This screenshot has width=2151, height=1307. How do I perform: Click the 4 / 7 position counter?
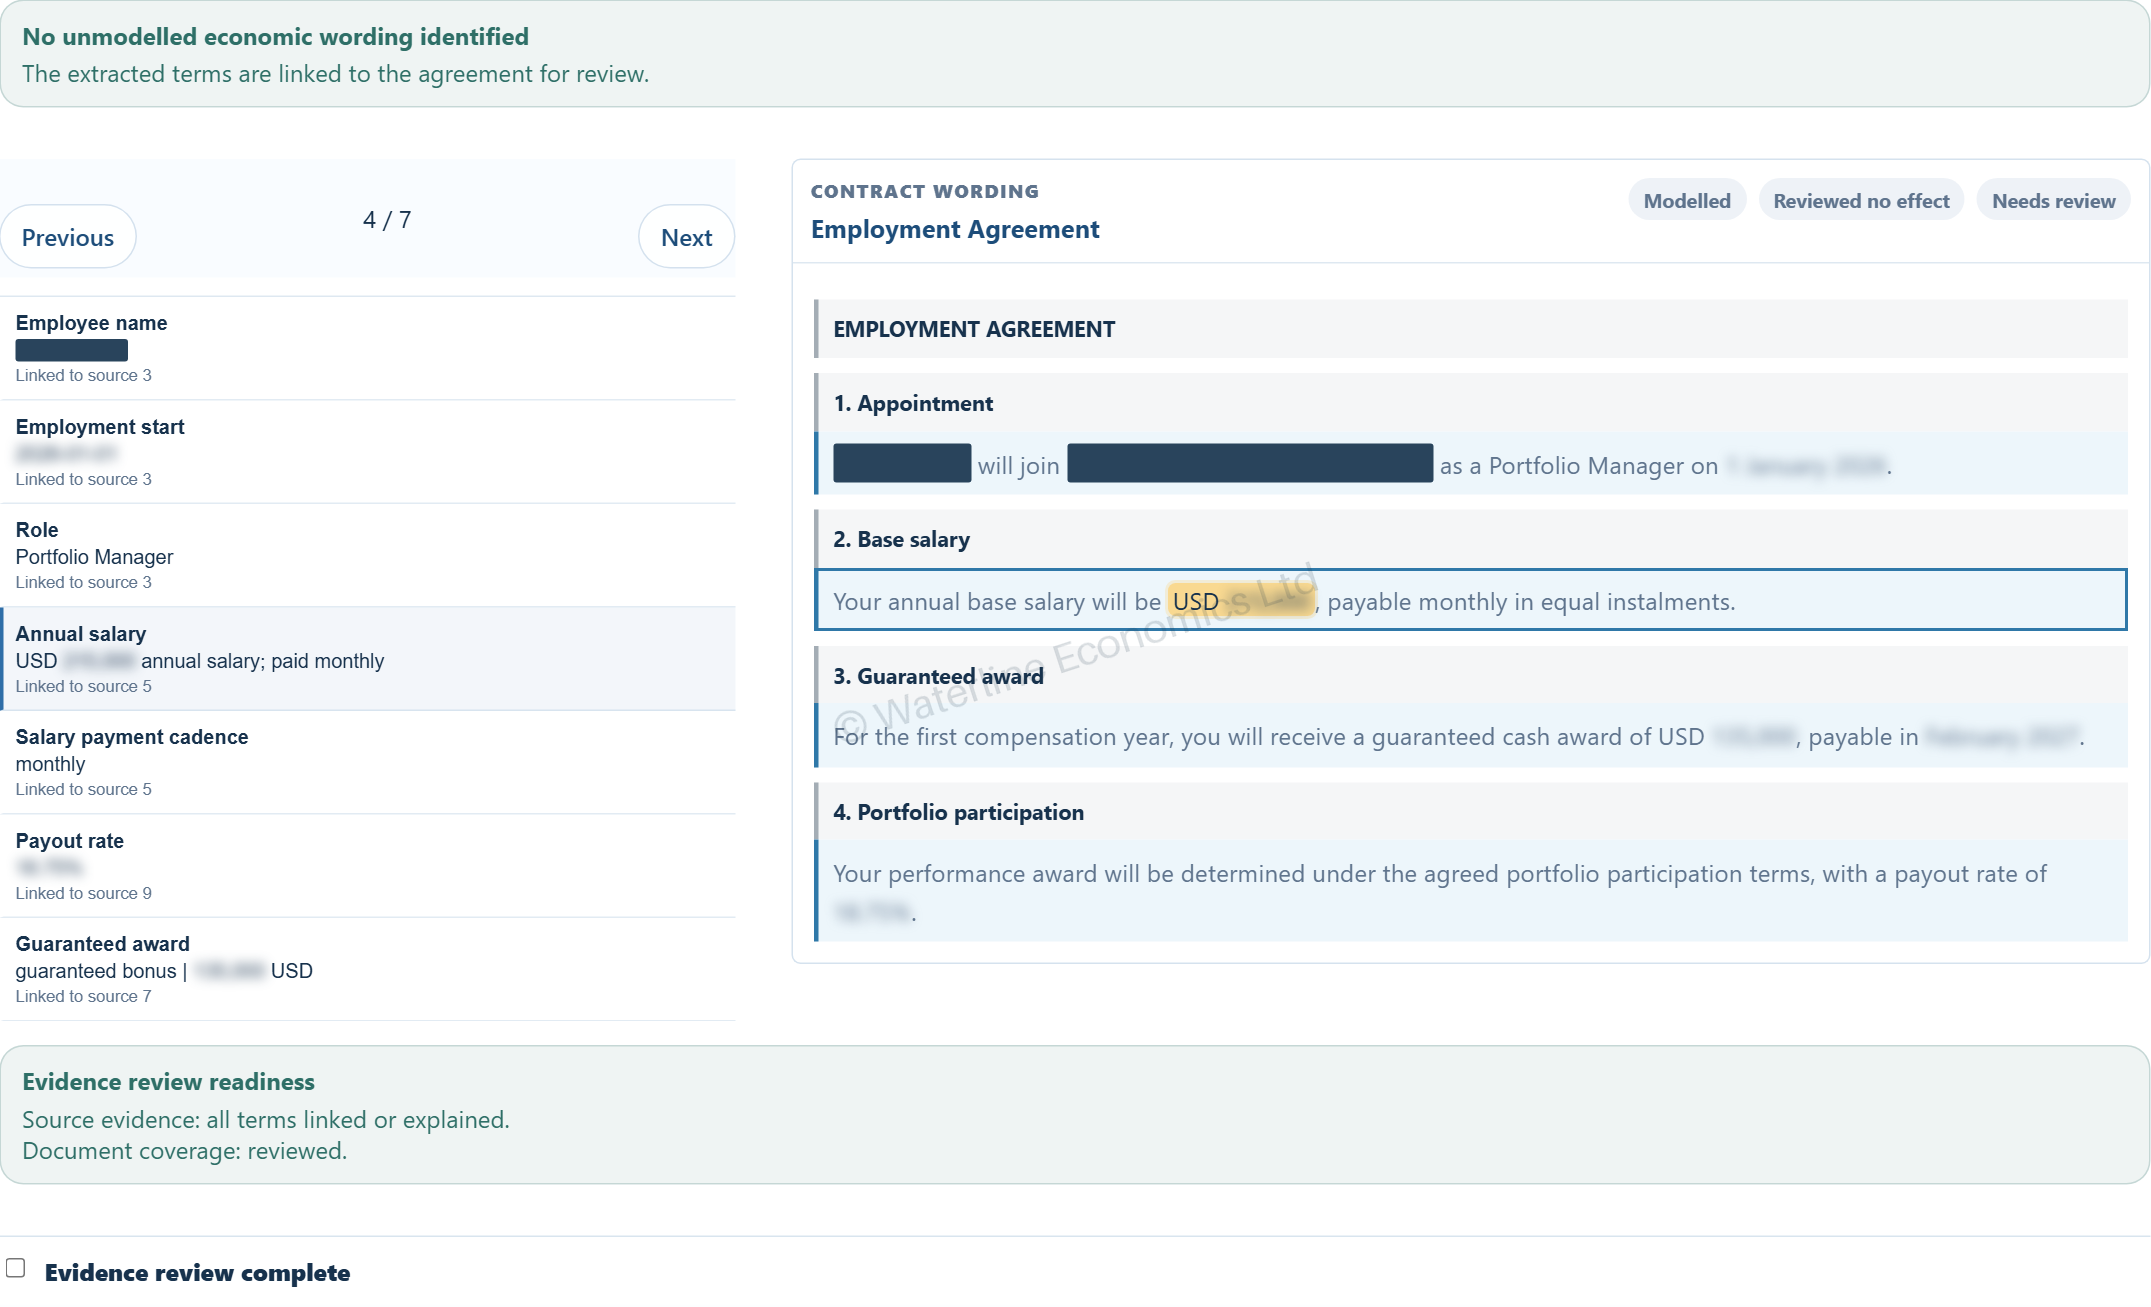(387, 220)
